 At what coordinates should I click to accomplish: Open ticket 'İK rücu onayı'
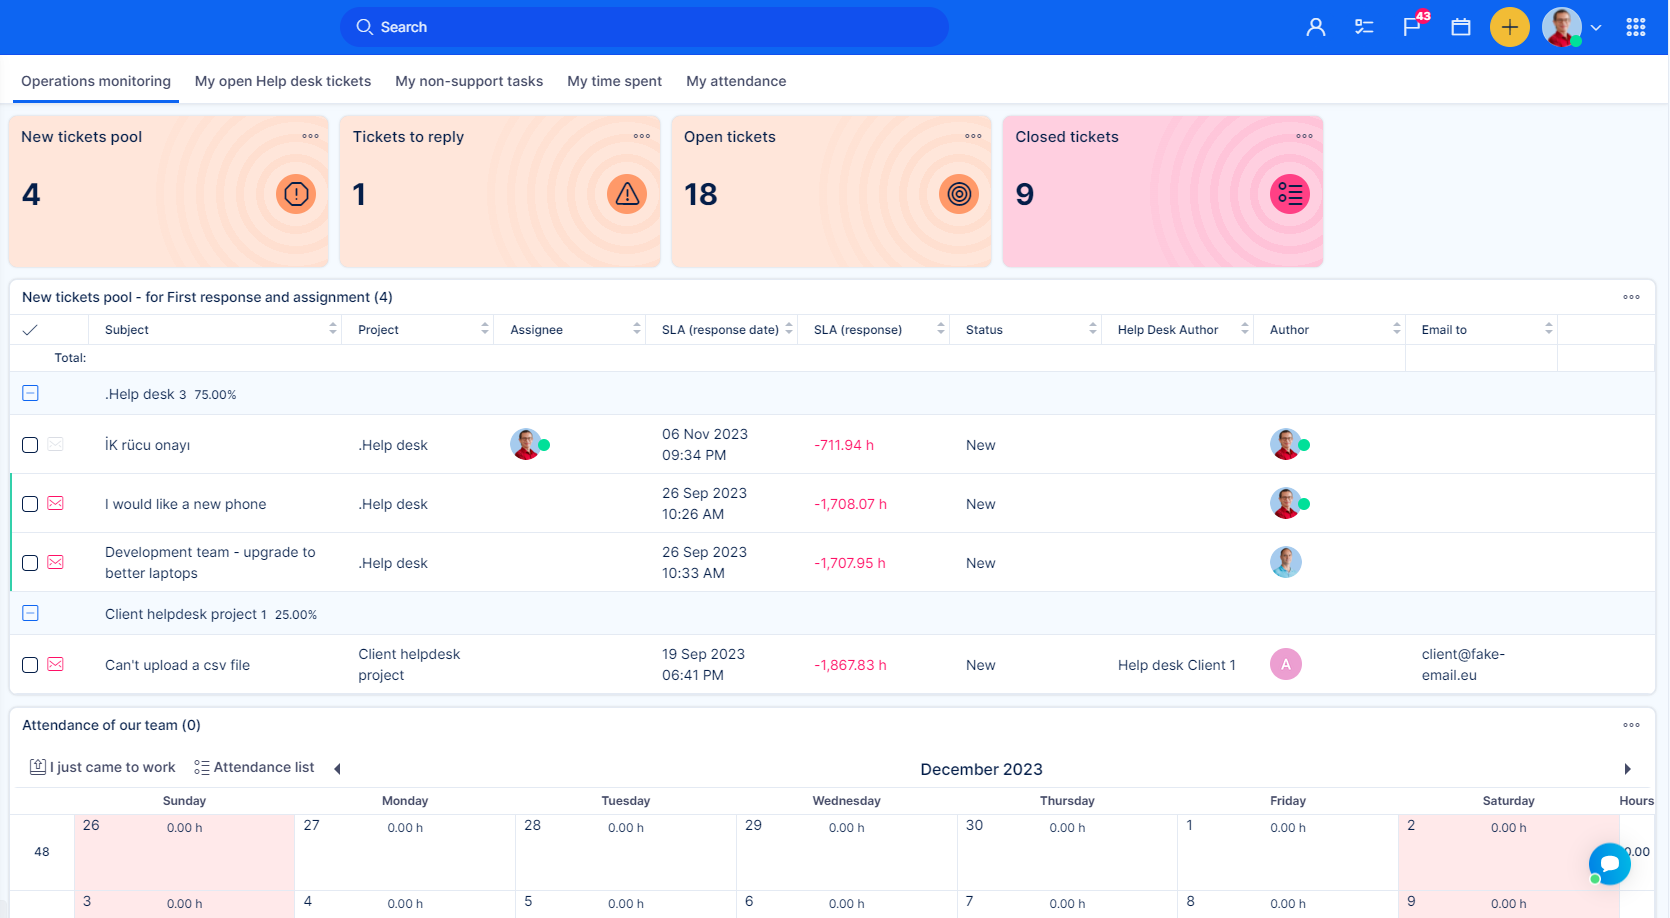click(147, 445)
